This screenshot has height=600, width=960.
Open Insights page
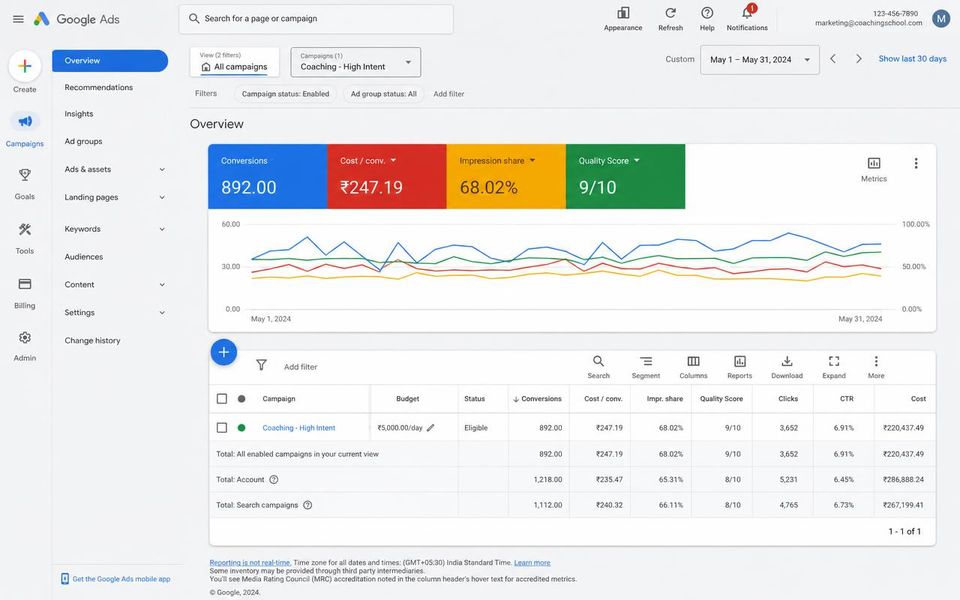tap(79, 114)
